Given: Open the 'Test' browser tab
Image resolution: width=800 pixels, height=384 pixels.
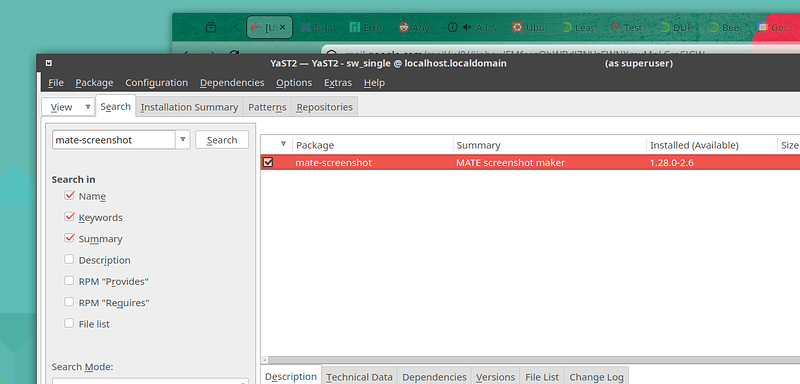Looking at the screenshot, I should coord(627,28).
